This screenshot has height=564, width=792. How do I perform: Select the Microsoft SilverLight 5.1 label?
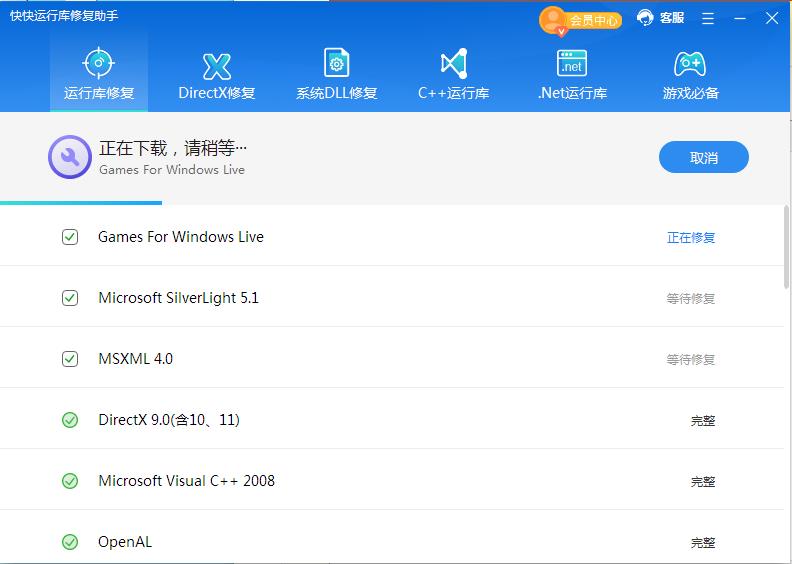(178, 298)
